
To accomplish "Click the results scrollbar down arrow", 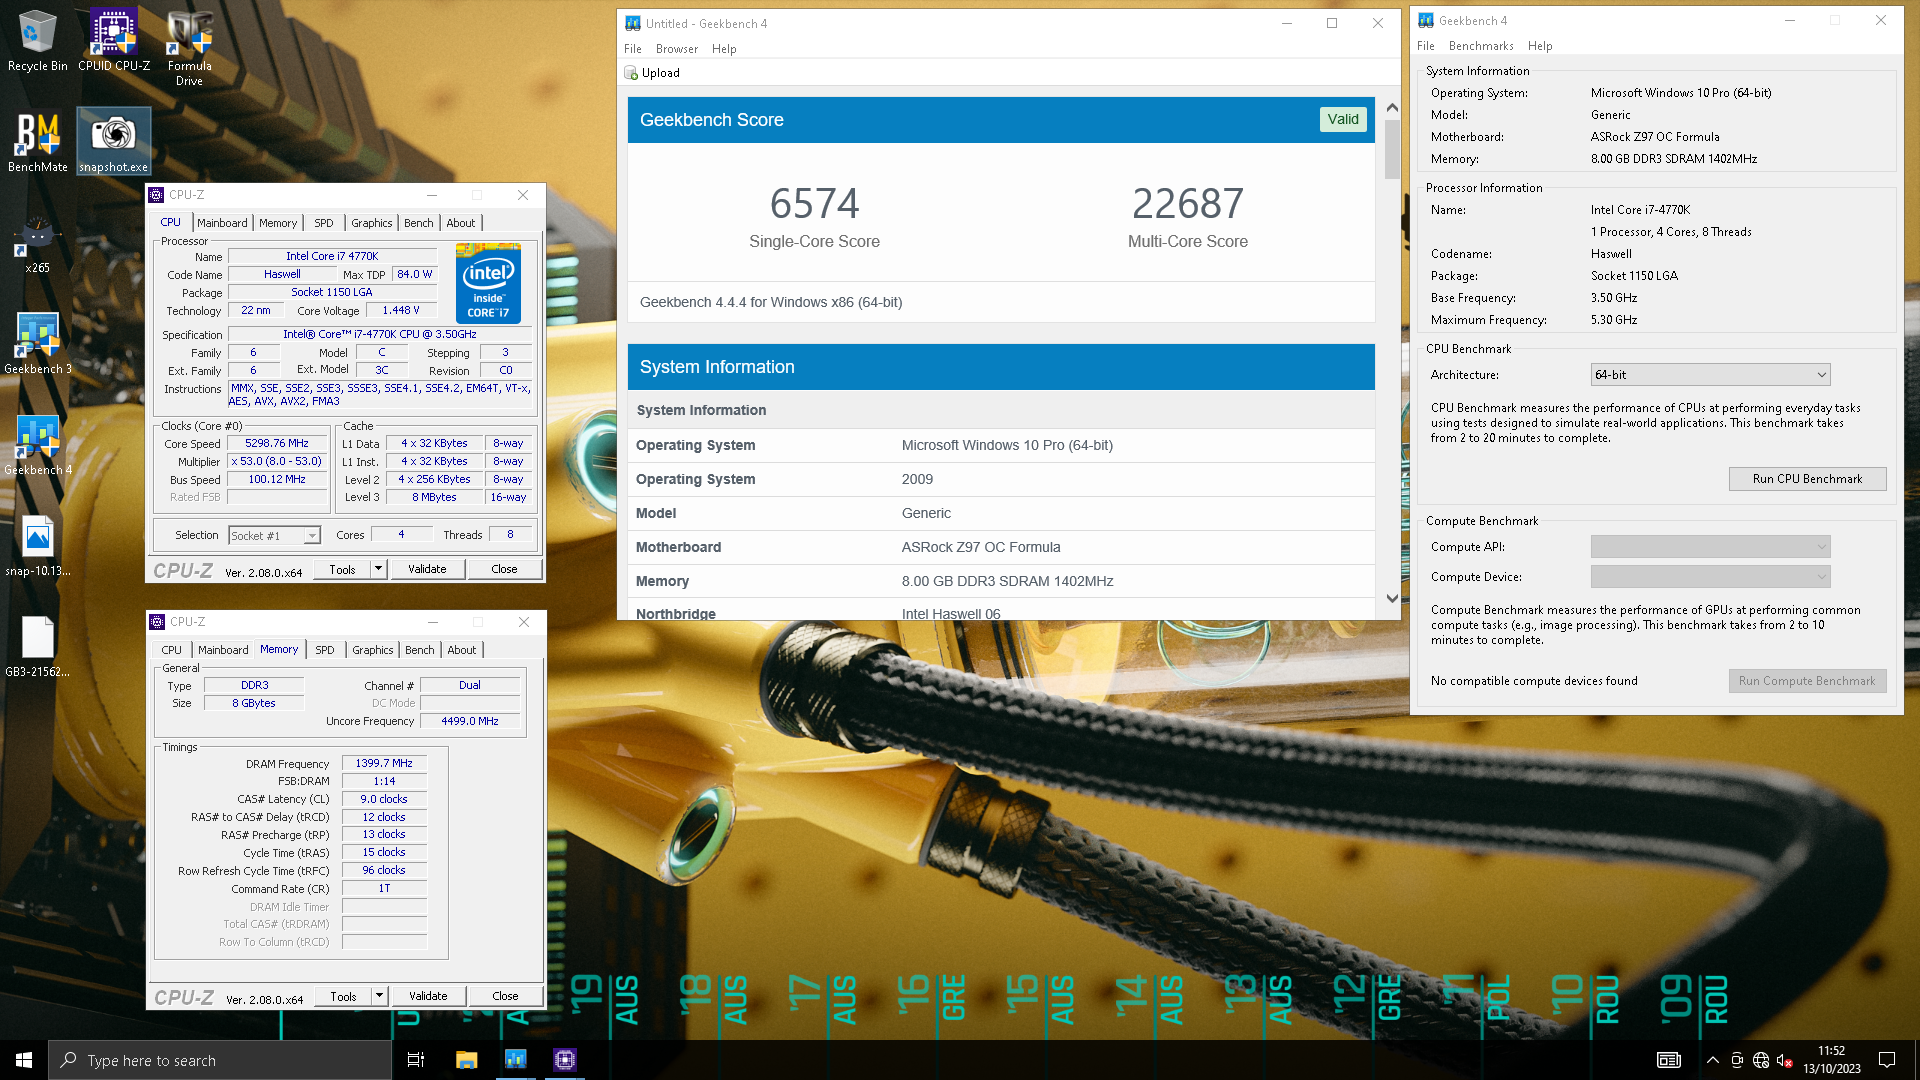I will (x=1392, y=598).
